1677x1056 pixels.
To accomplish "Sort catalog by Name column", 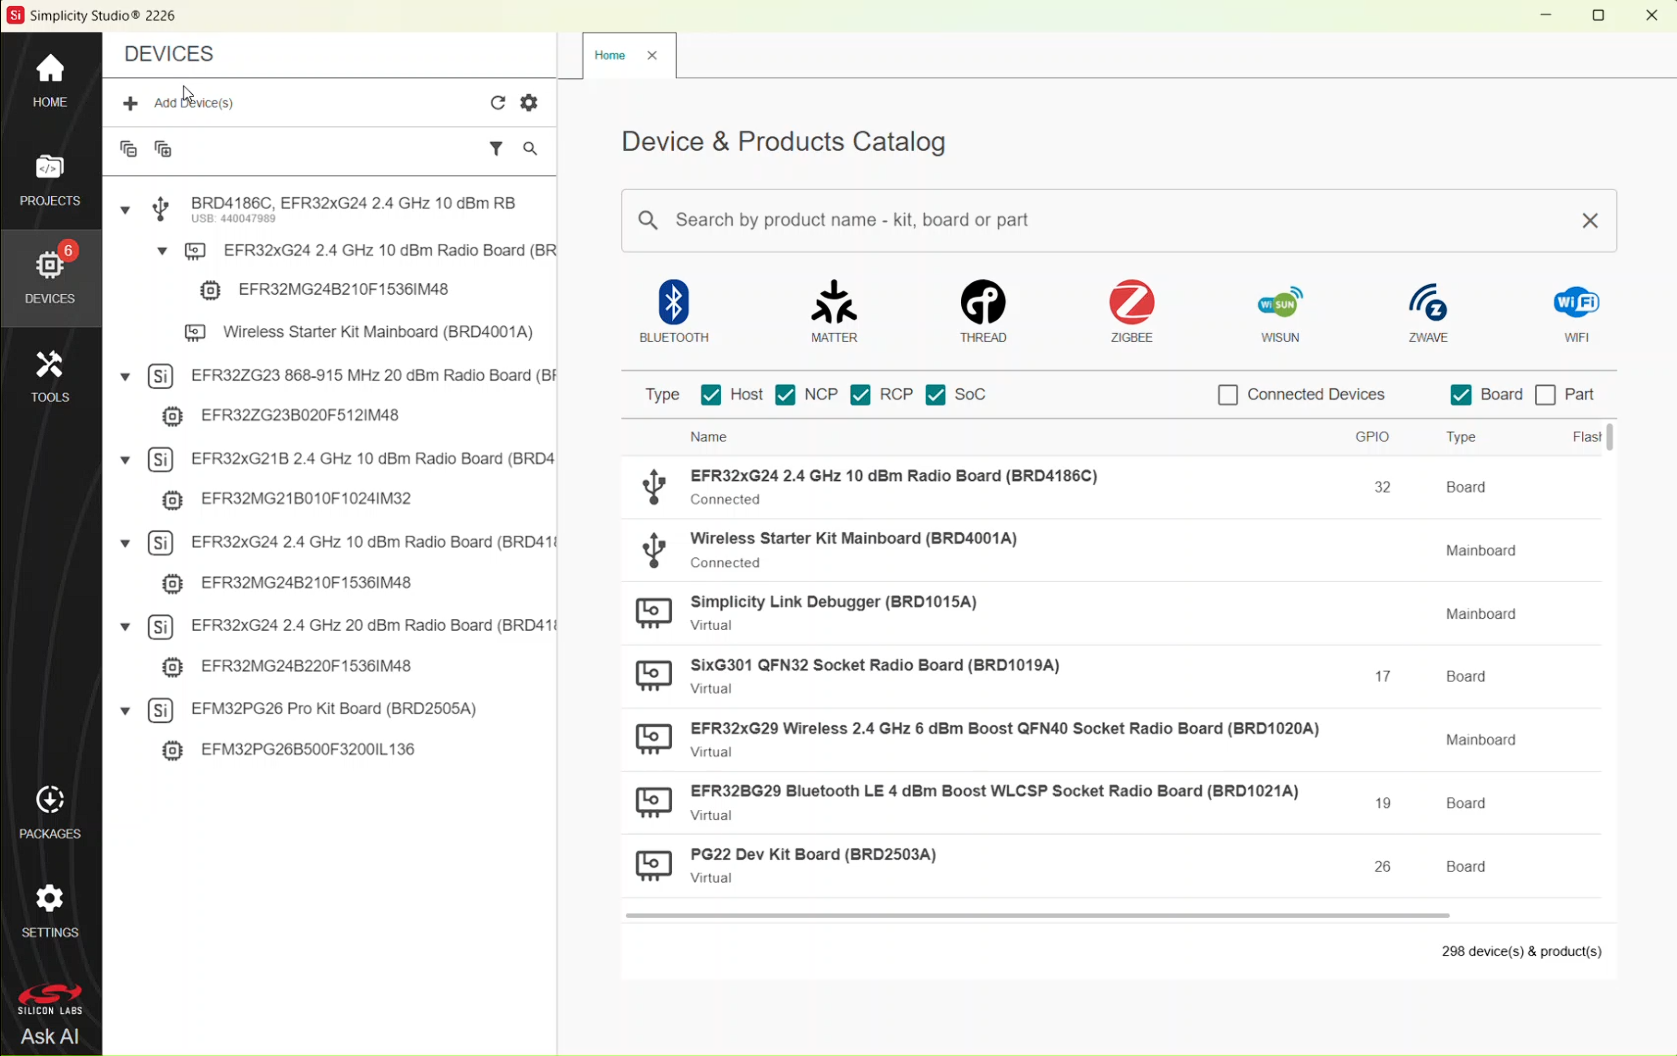I will (708, 437).
